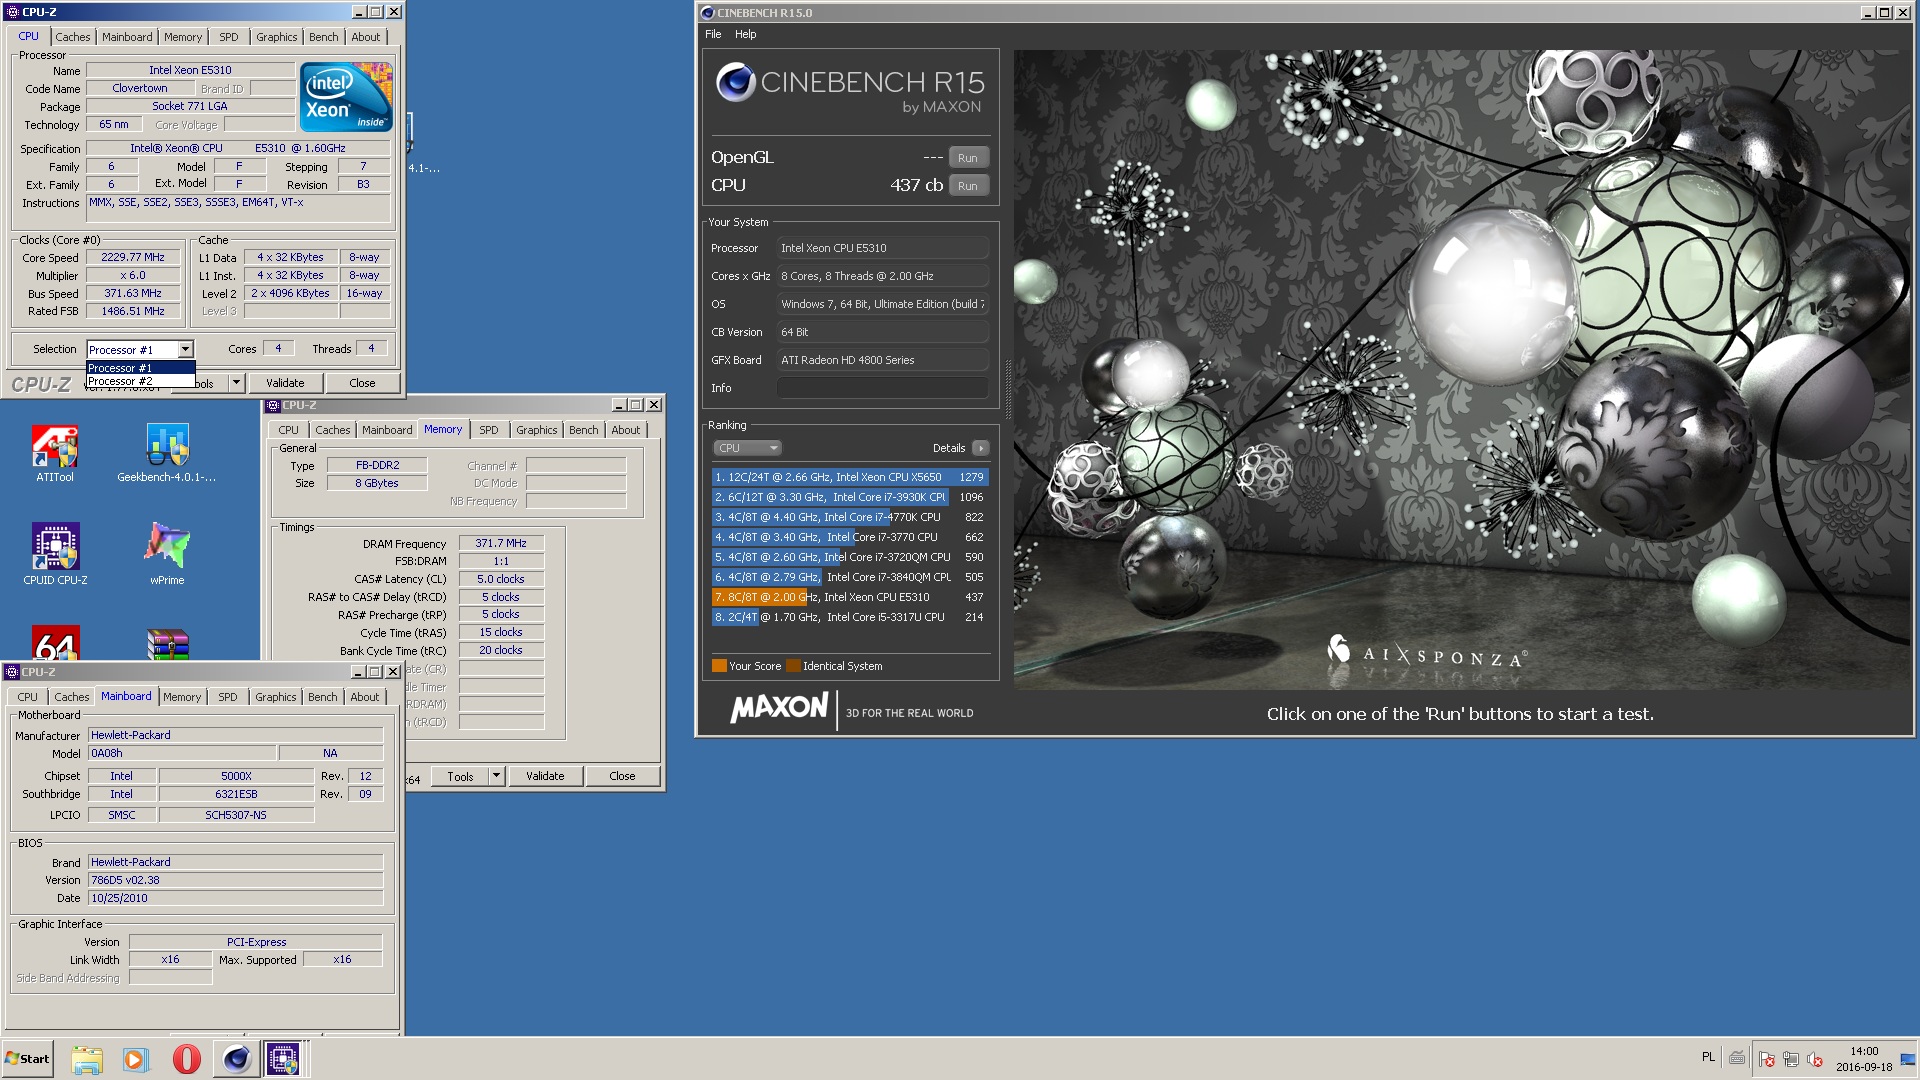This screenshot has height=1080, width=1920.
Task: Click the keyboard tray icon
Action: pyautogui.click(x=1737, y=1058)
